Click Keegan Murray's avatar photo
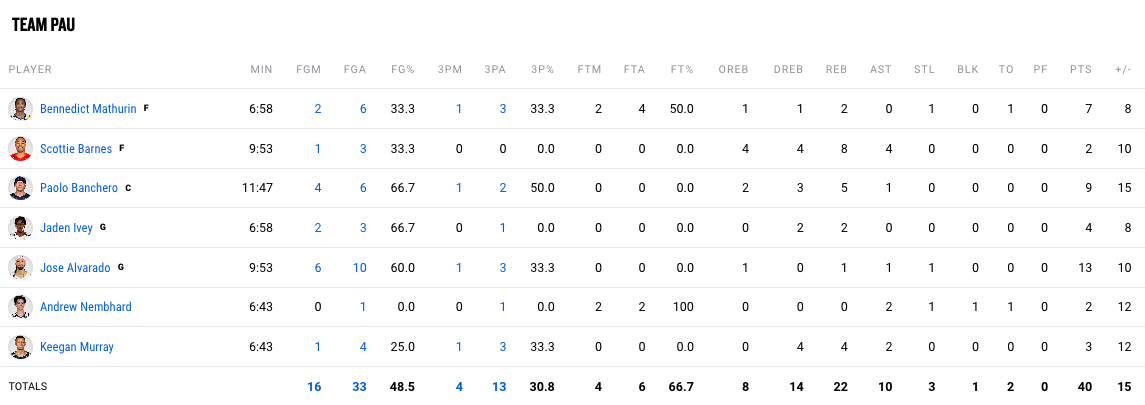 pos(20,347)
